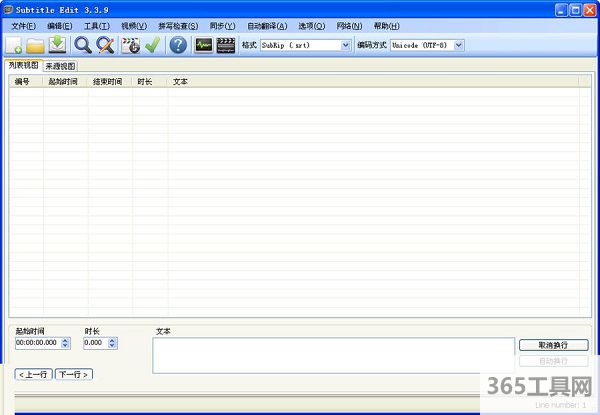Click the start time spinner arrows

pos(66,343)
